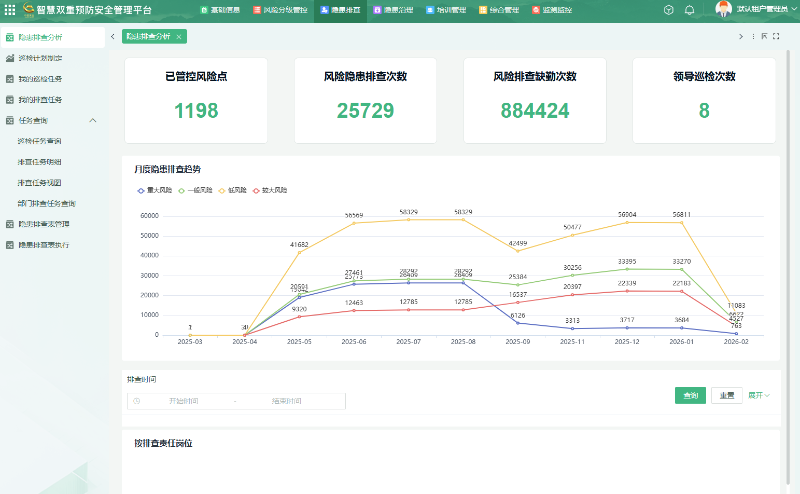The width and height of the screenshot is (800, 494).
Task: Click the tab scroll-left arrow
Action: coord(112,36)
